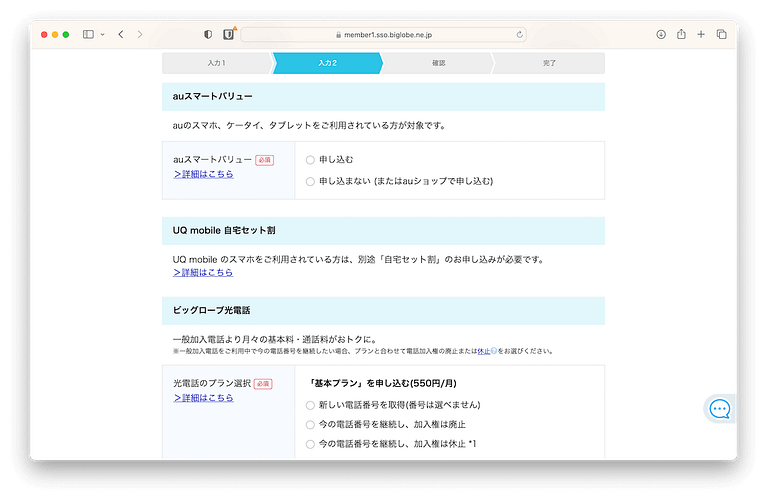Open the Share menu
The image size is (767, 500).
point(681,34)
